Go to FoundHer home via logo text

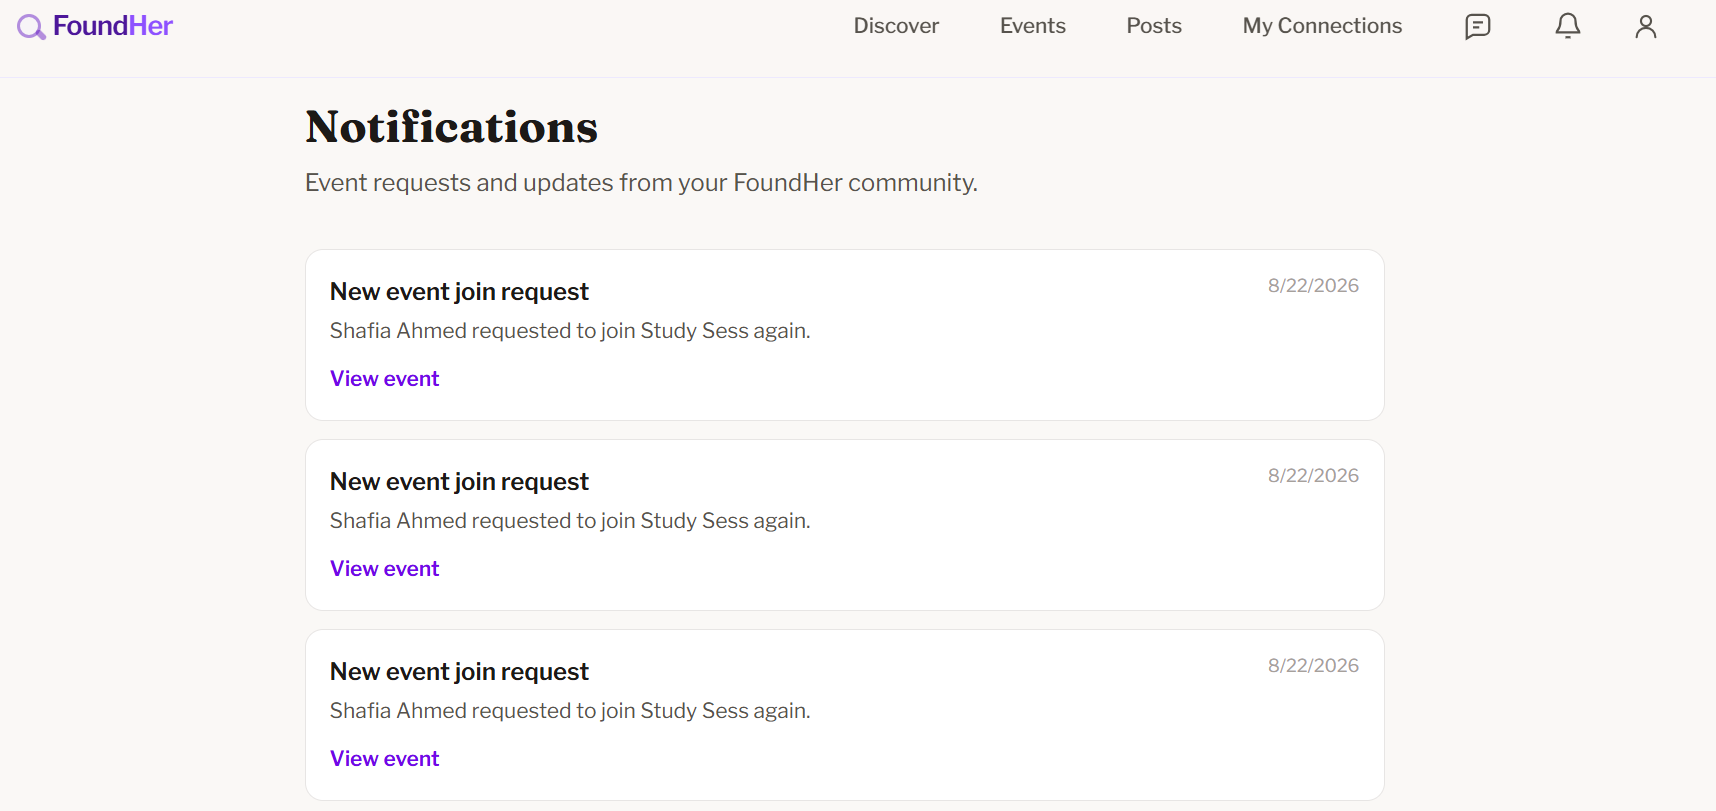pos(113,26)
